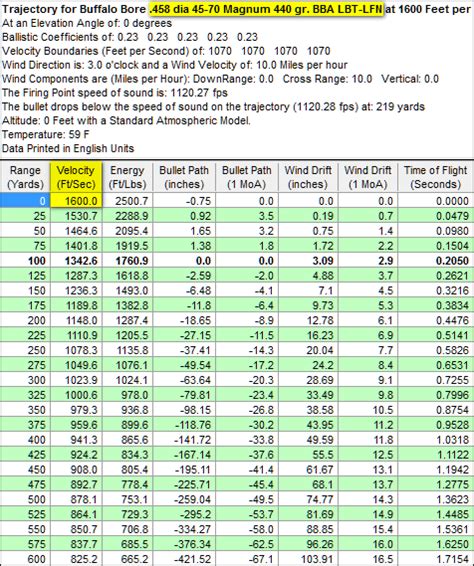Viewport: 474px width, 566px height.
Task: Select the Ballistic Coefficients text line
Action: tap(130, 37)
